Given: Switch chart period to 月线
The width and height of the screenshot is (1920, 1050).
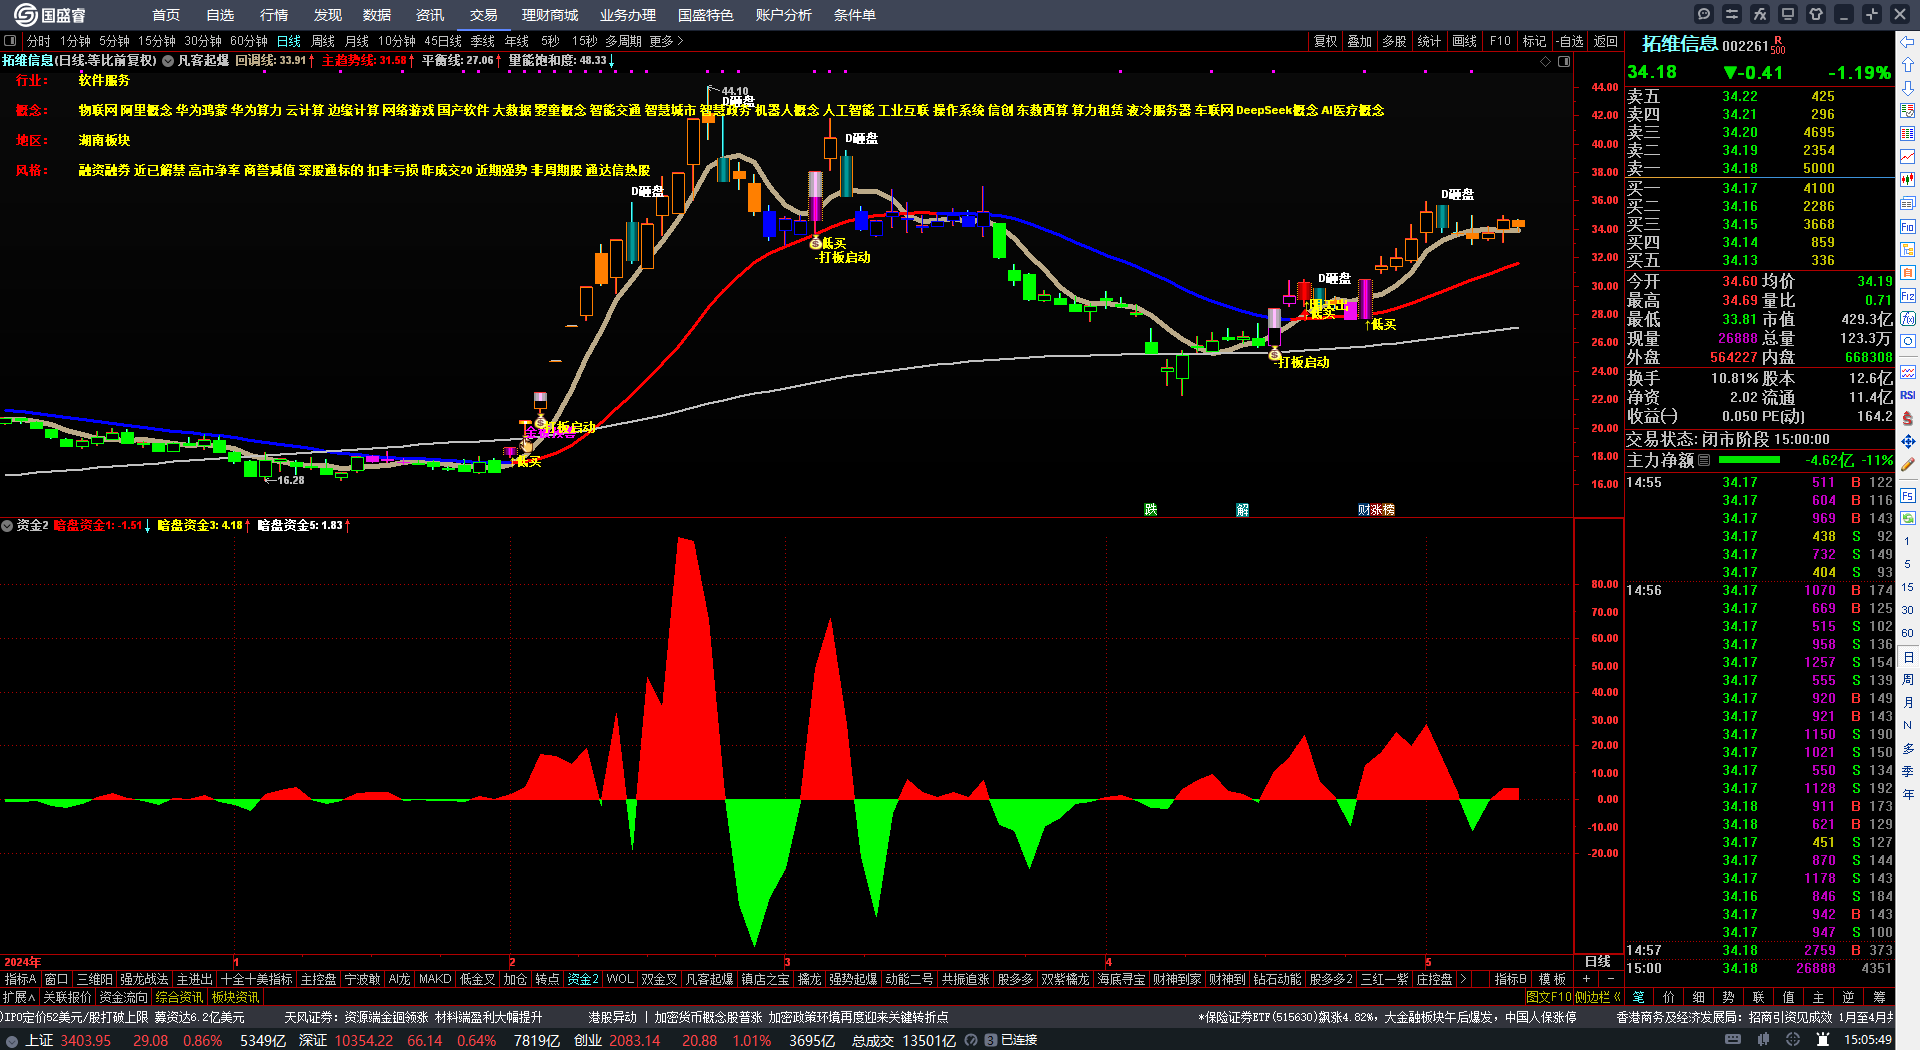Looking at the screenshot, I should (x=357, y=41).
